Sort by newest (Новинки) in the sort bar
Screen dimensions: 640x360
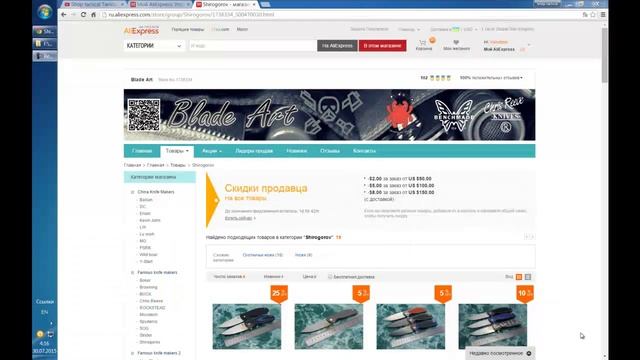(273, 277)
